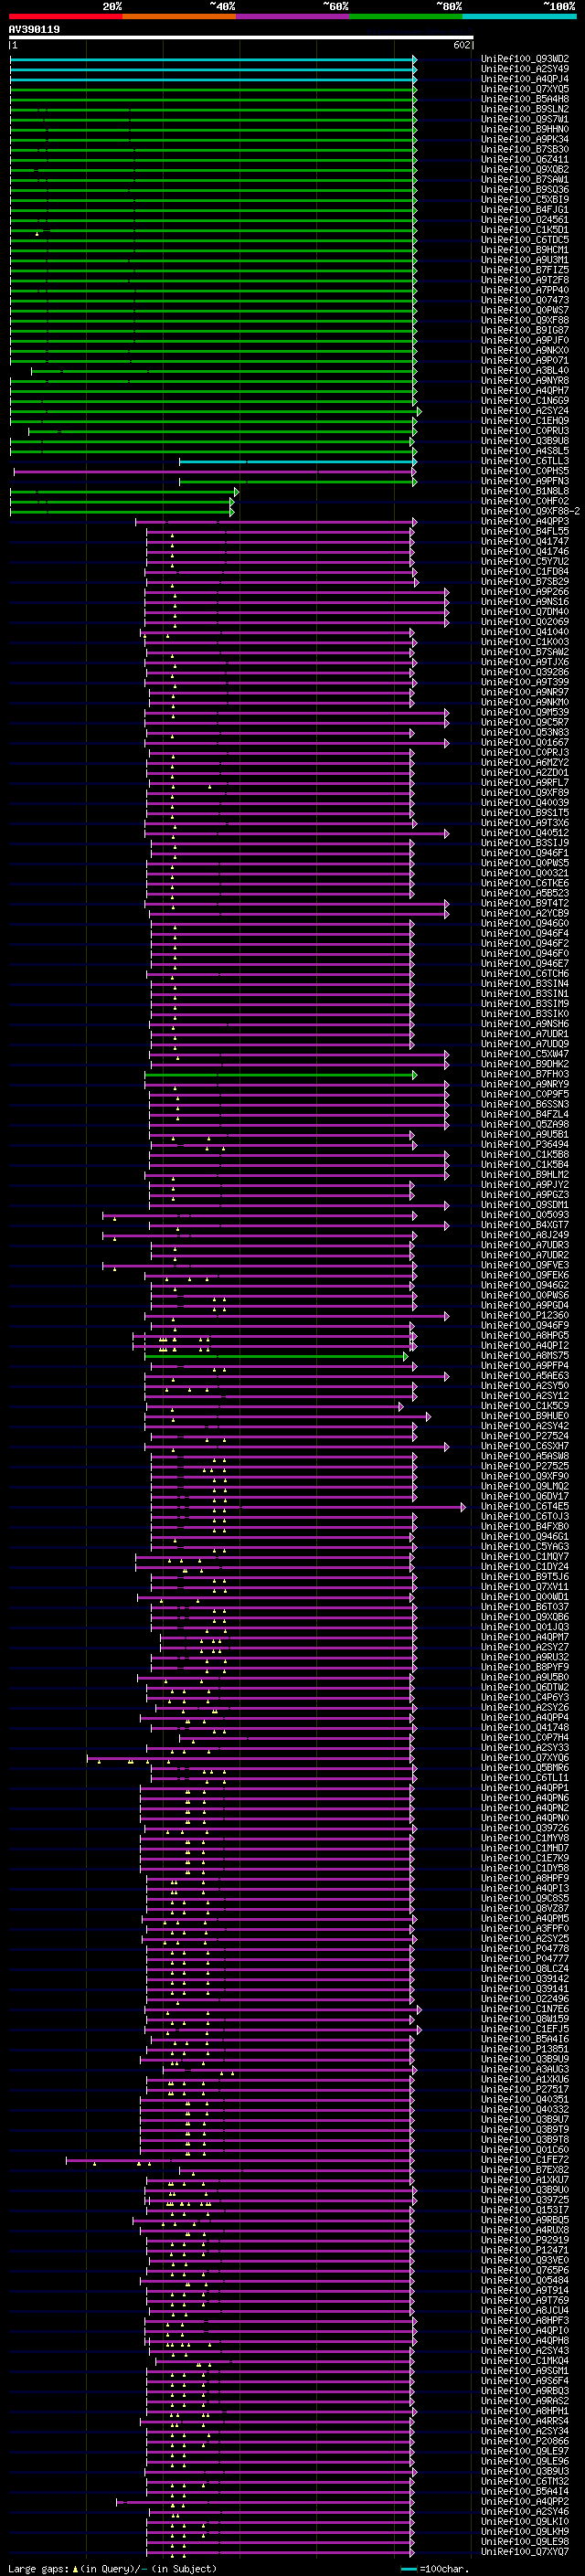585x2576 pixels.
Task: Select the UniRef100_A4QPP3 label
Action: click(x=525, y=521)
